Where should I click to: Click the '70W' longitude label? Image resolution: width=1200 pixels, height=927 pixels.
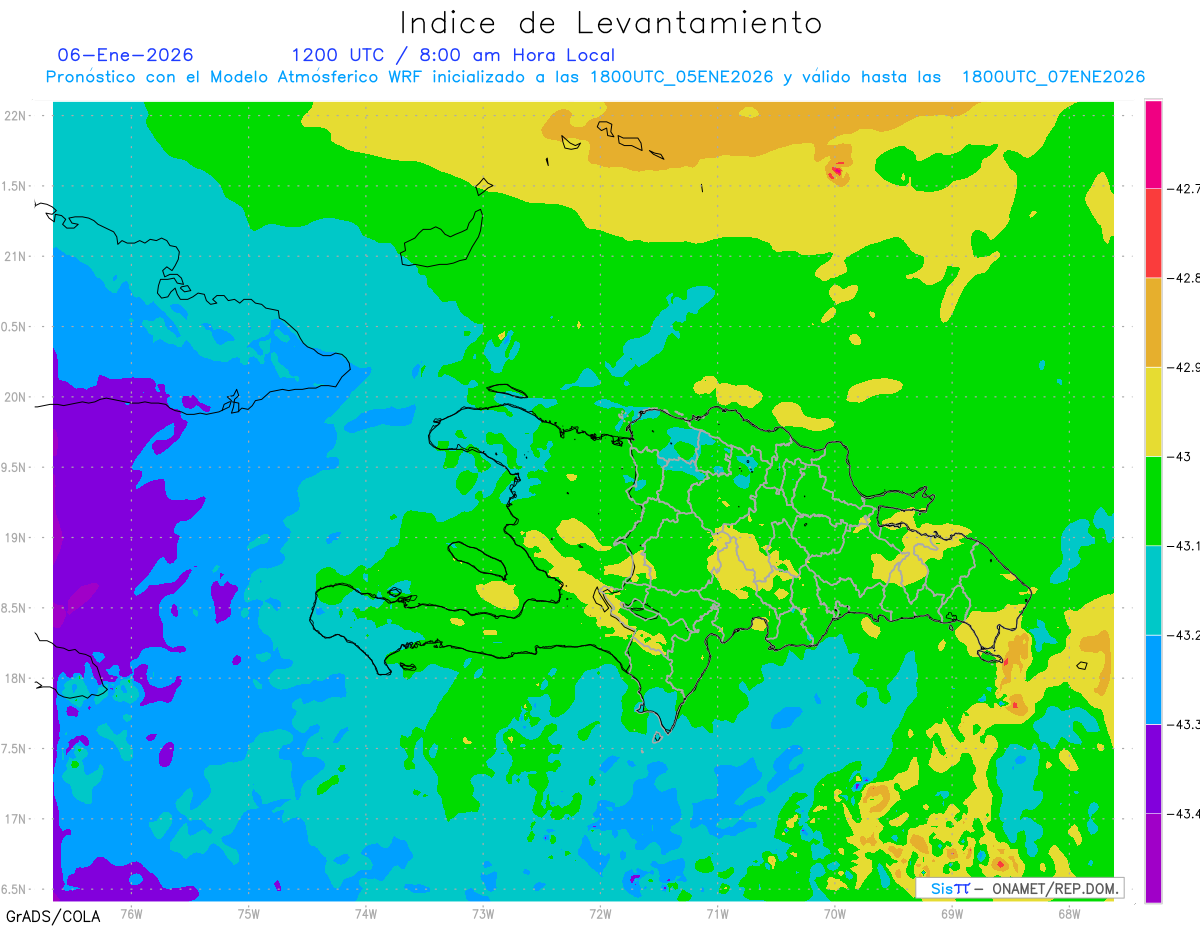point(835,913)
